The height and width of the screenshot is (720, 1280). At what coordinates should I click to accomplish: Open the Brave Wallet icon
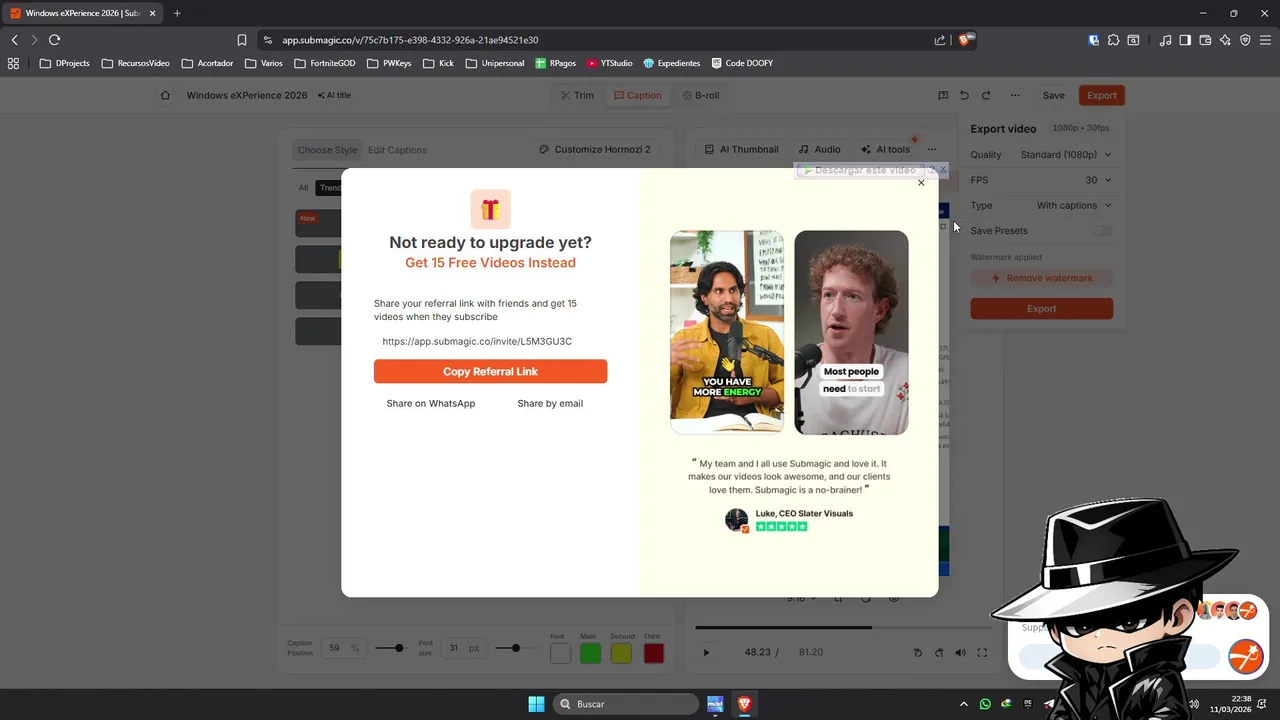[x=1205, y=40]
